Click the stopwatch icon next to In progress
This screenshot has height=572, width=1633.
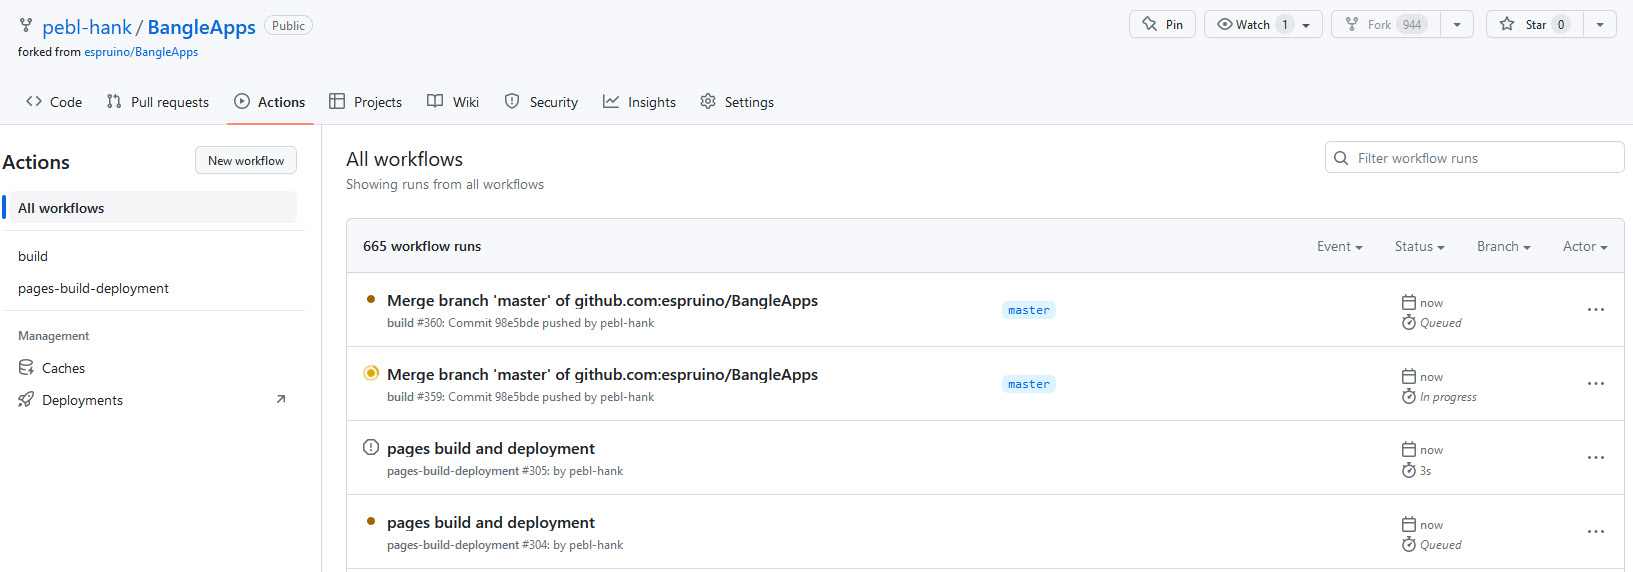pos(1408,396)
